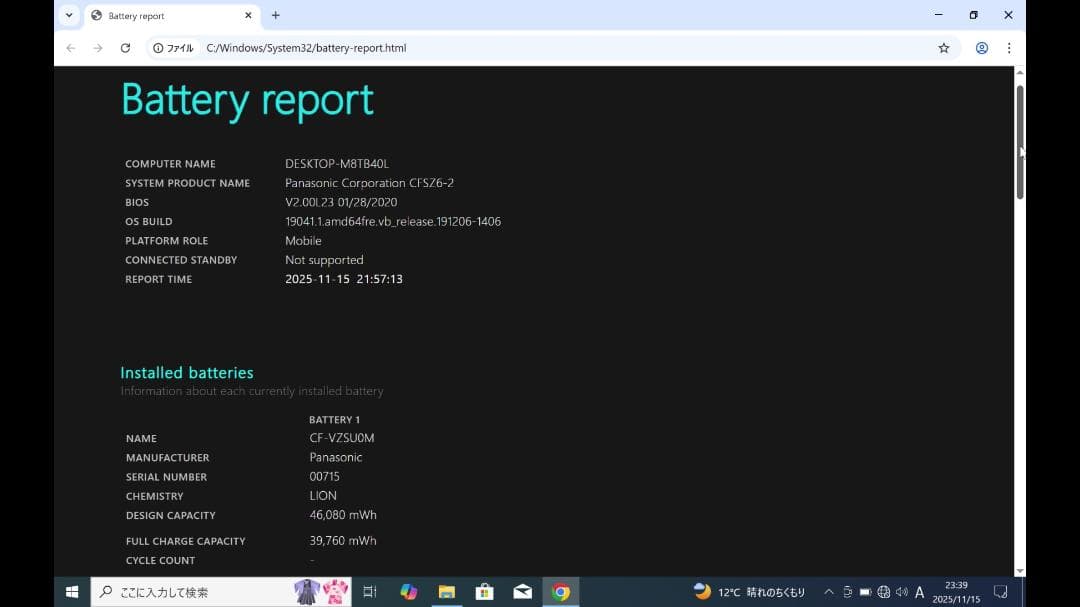Image resolution: width=1080 pixels, height=607 pixels.
Task: Click the URL address bar field
Action: [x=560, y=48]
